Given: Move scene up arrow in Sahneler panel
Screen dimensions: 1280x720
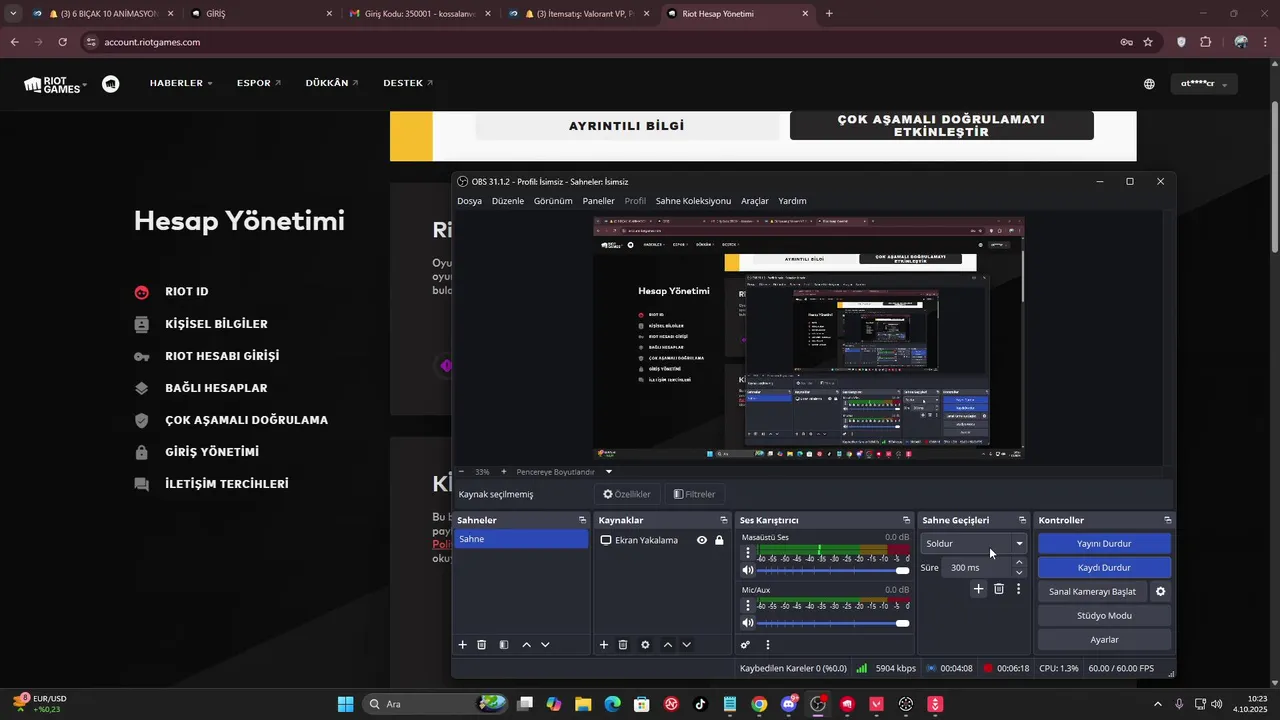Looking at the screenshot, I should [x=527, y=645].
